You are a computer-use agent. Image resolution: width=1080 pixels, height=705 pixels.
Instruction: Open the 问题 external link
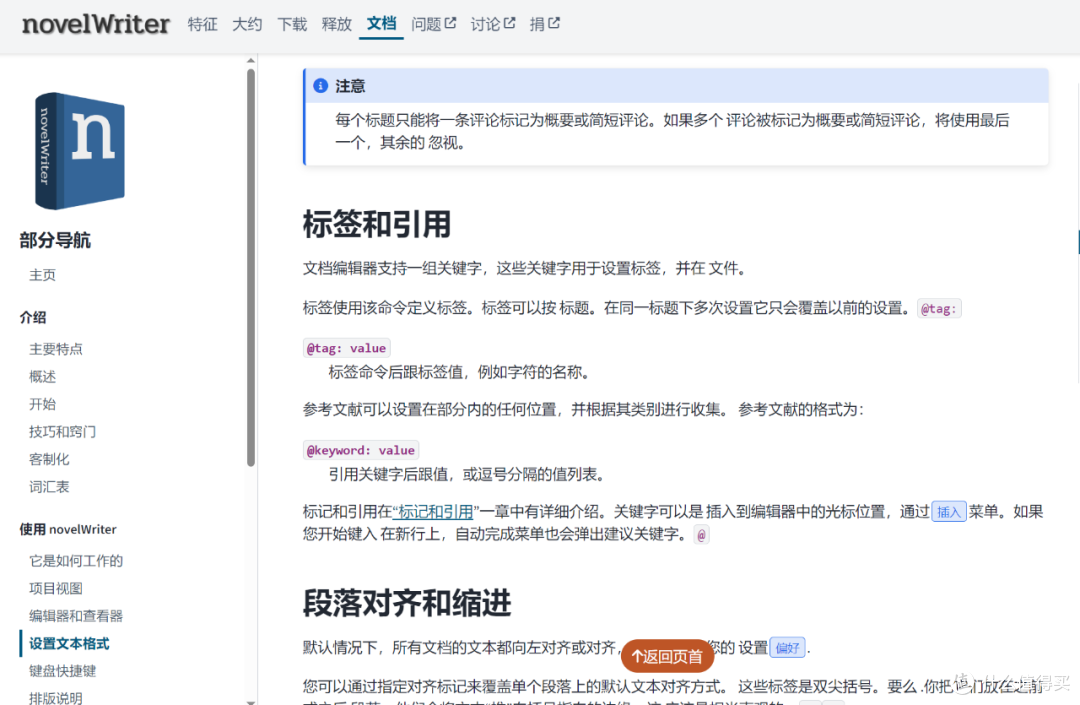click(x=433, y=24)
